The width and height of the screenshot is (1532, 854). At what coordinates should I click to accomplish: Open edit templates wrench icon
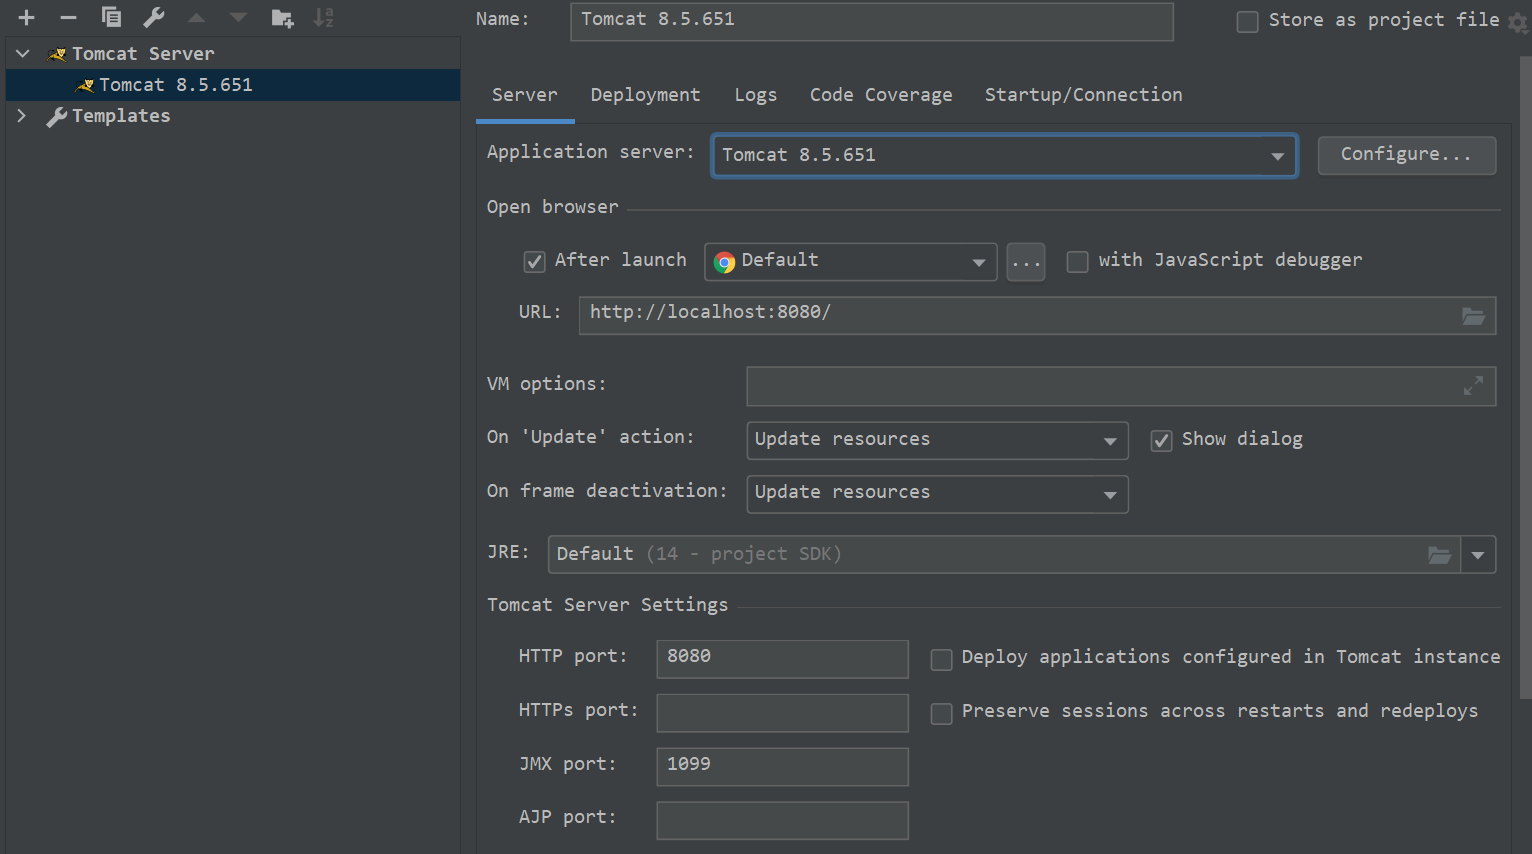(154, 18)
